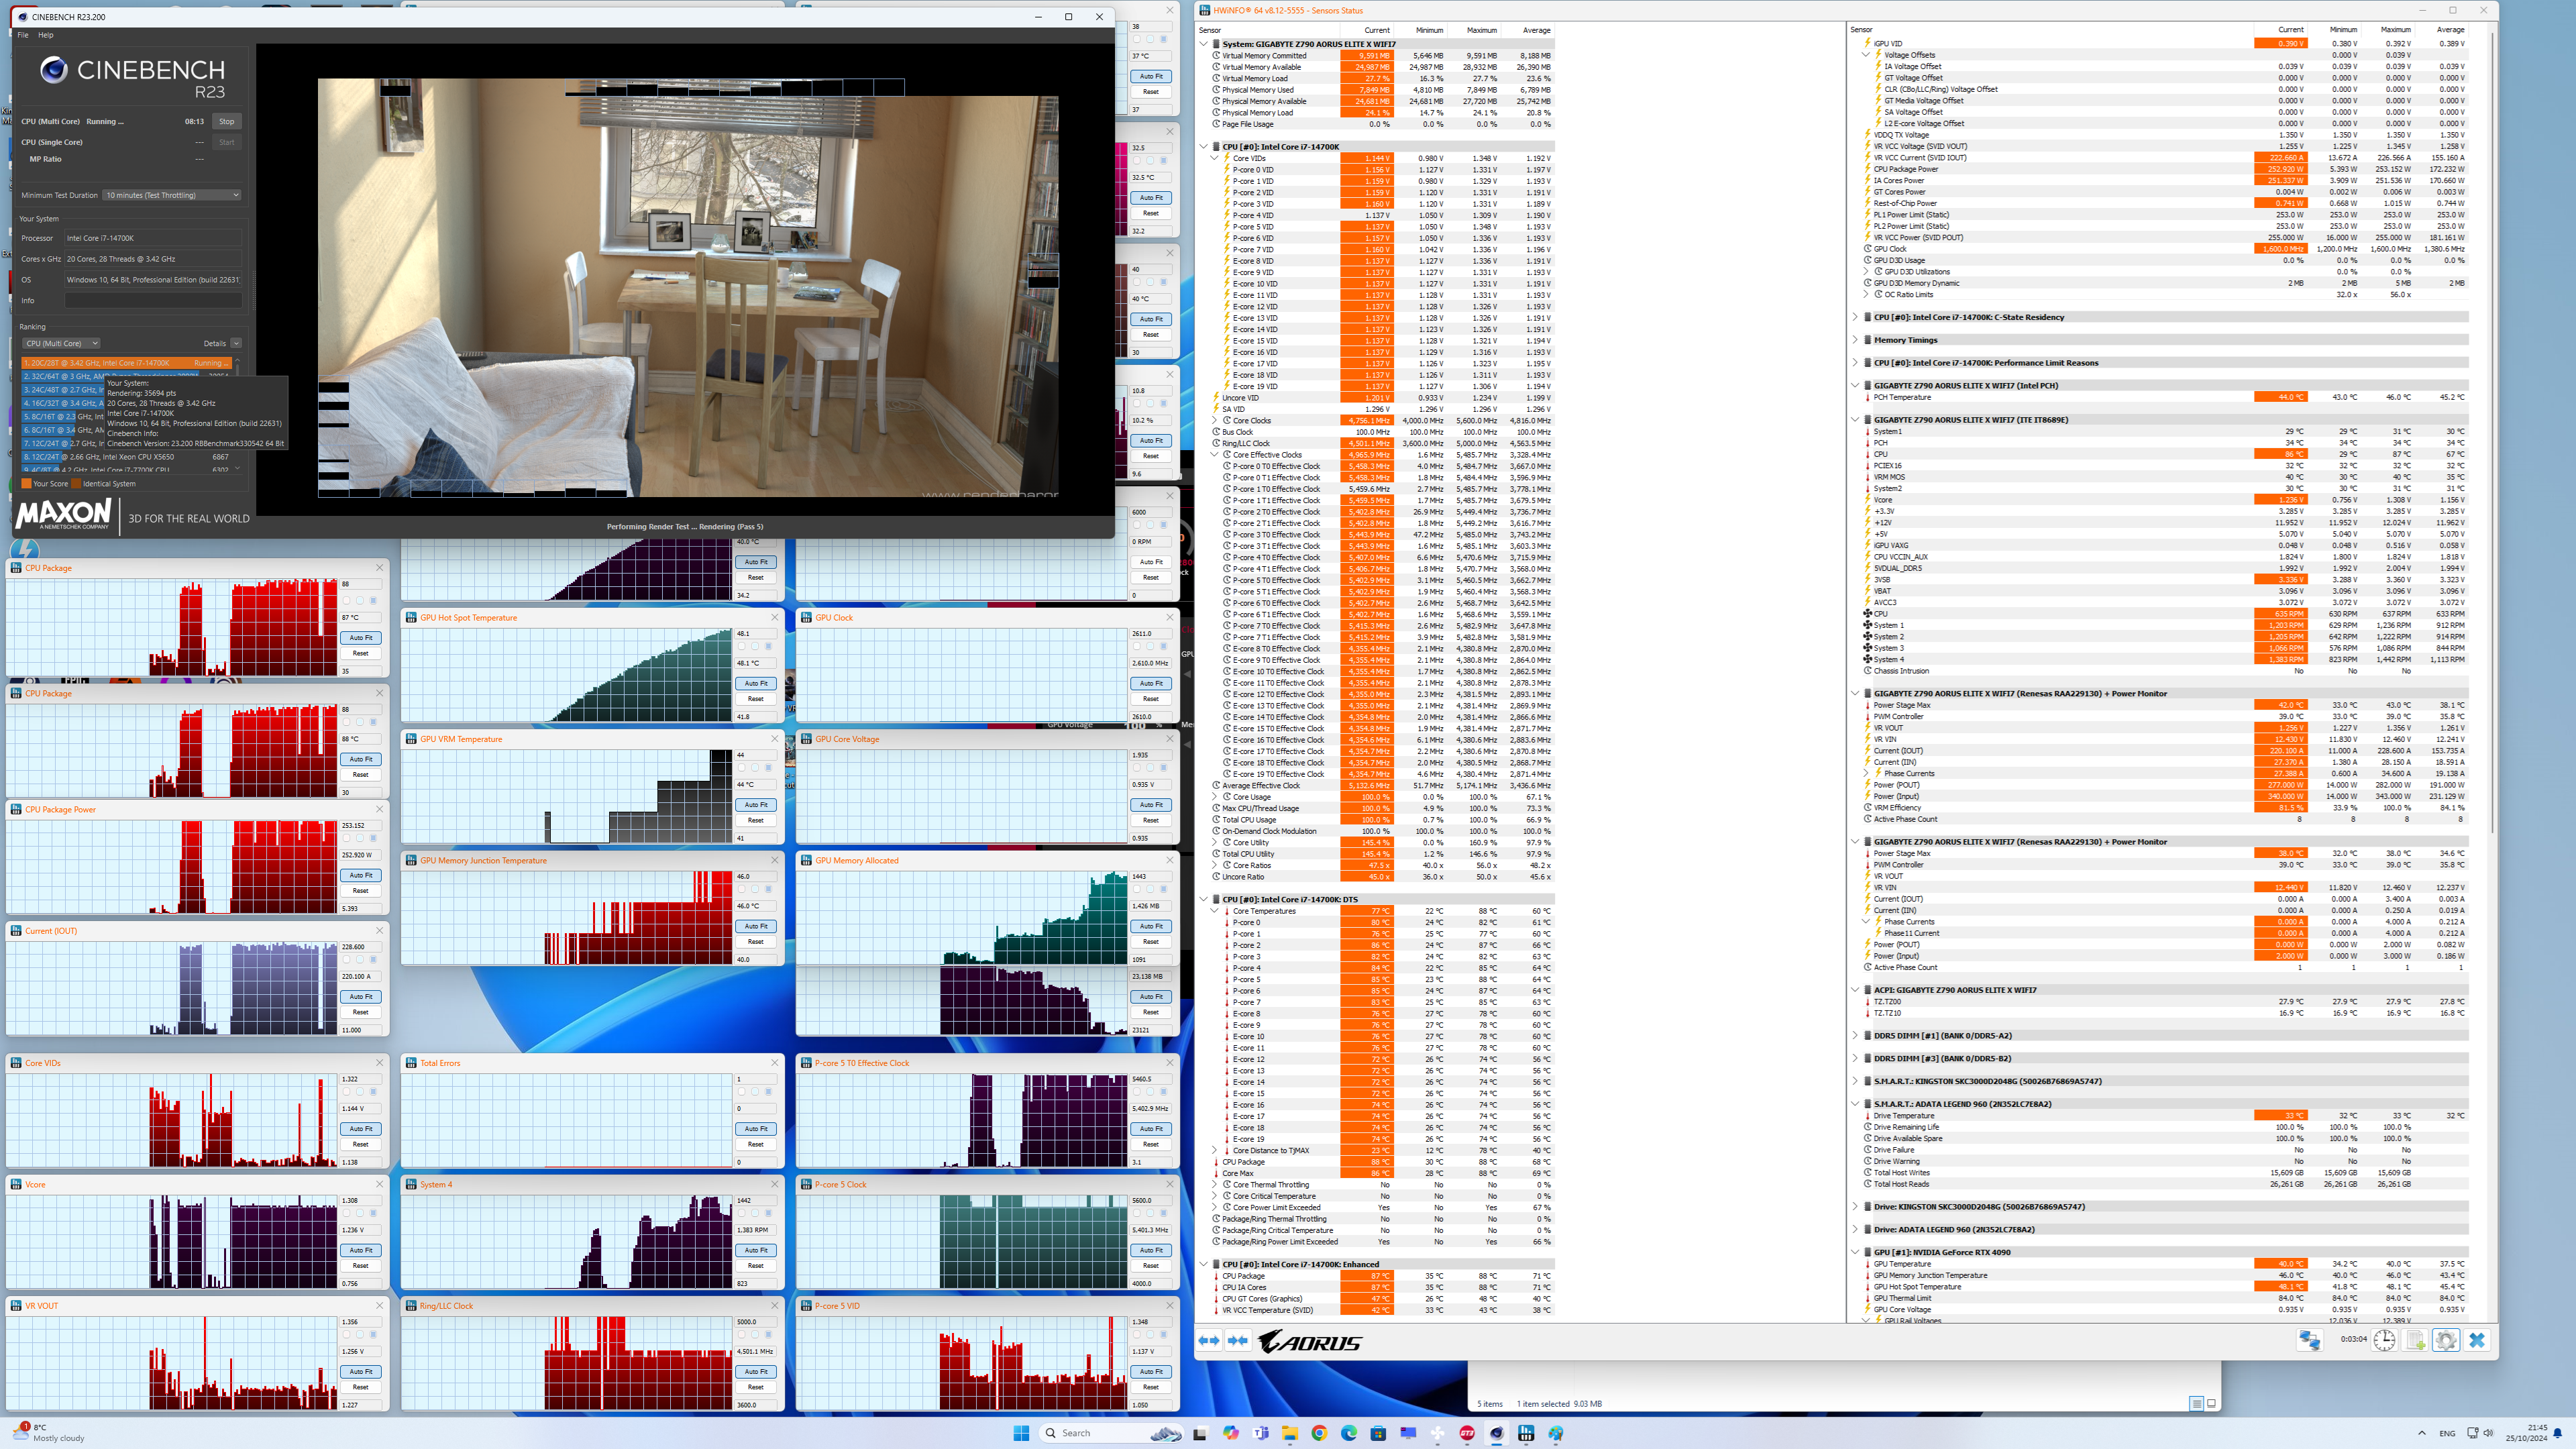Open Minimum Test Duration dropdown
Screen dimensions: 2576x1449
[173, 195]
